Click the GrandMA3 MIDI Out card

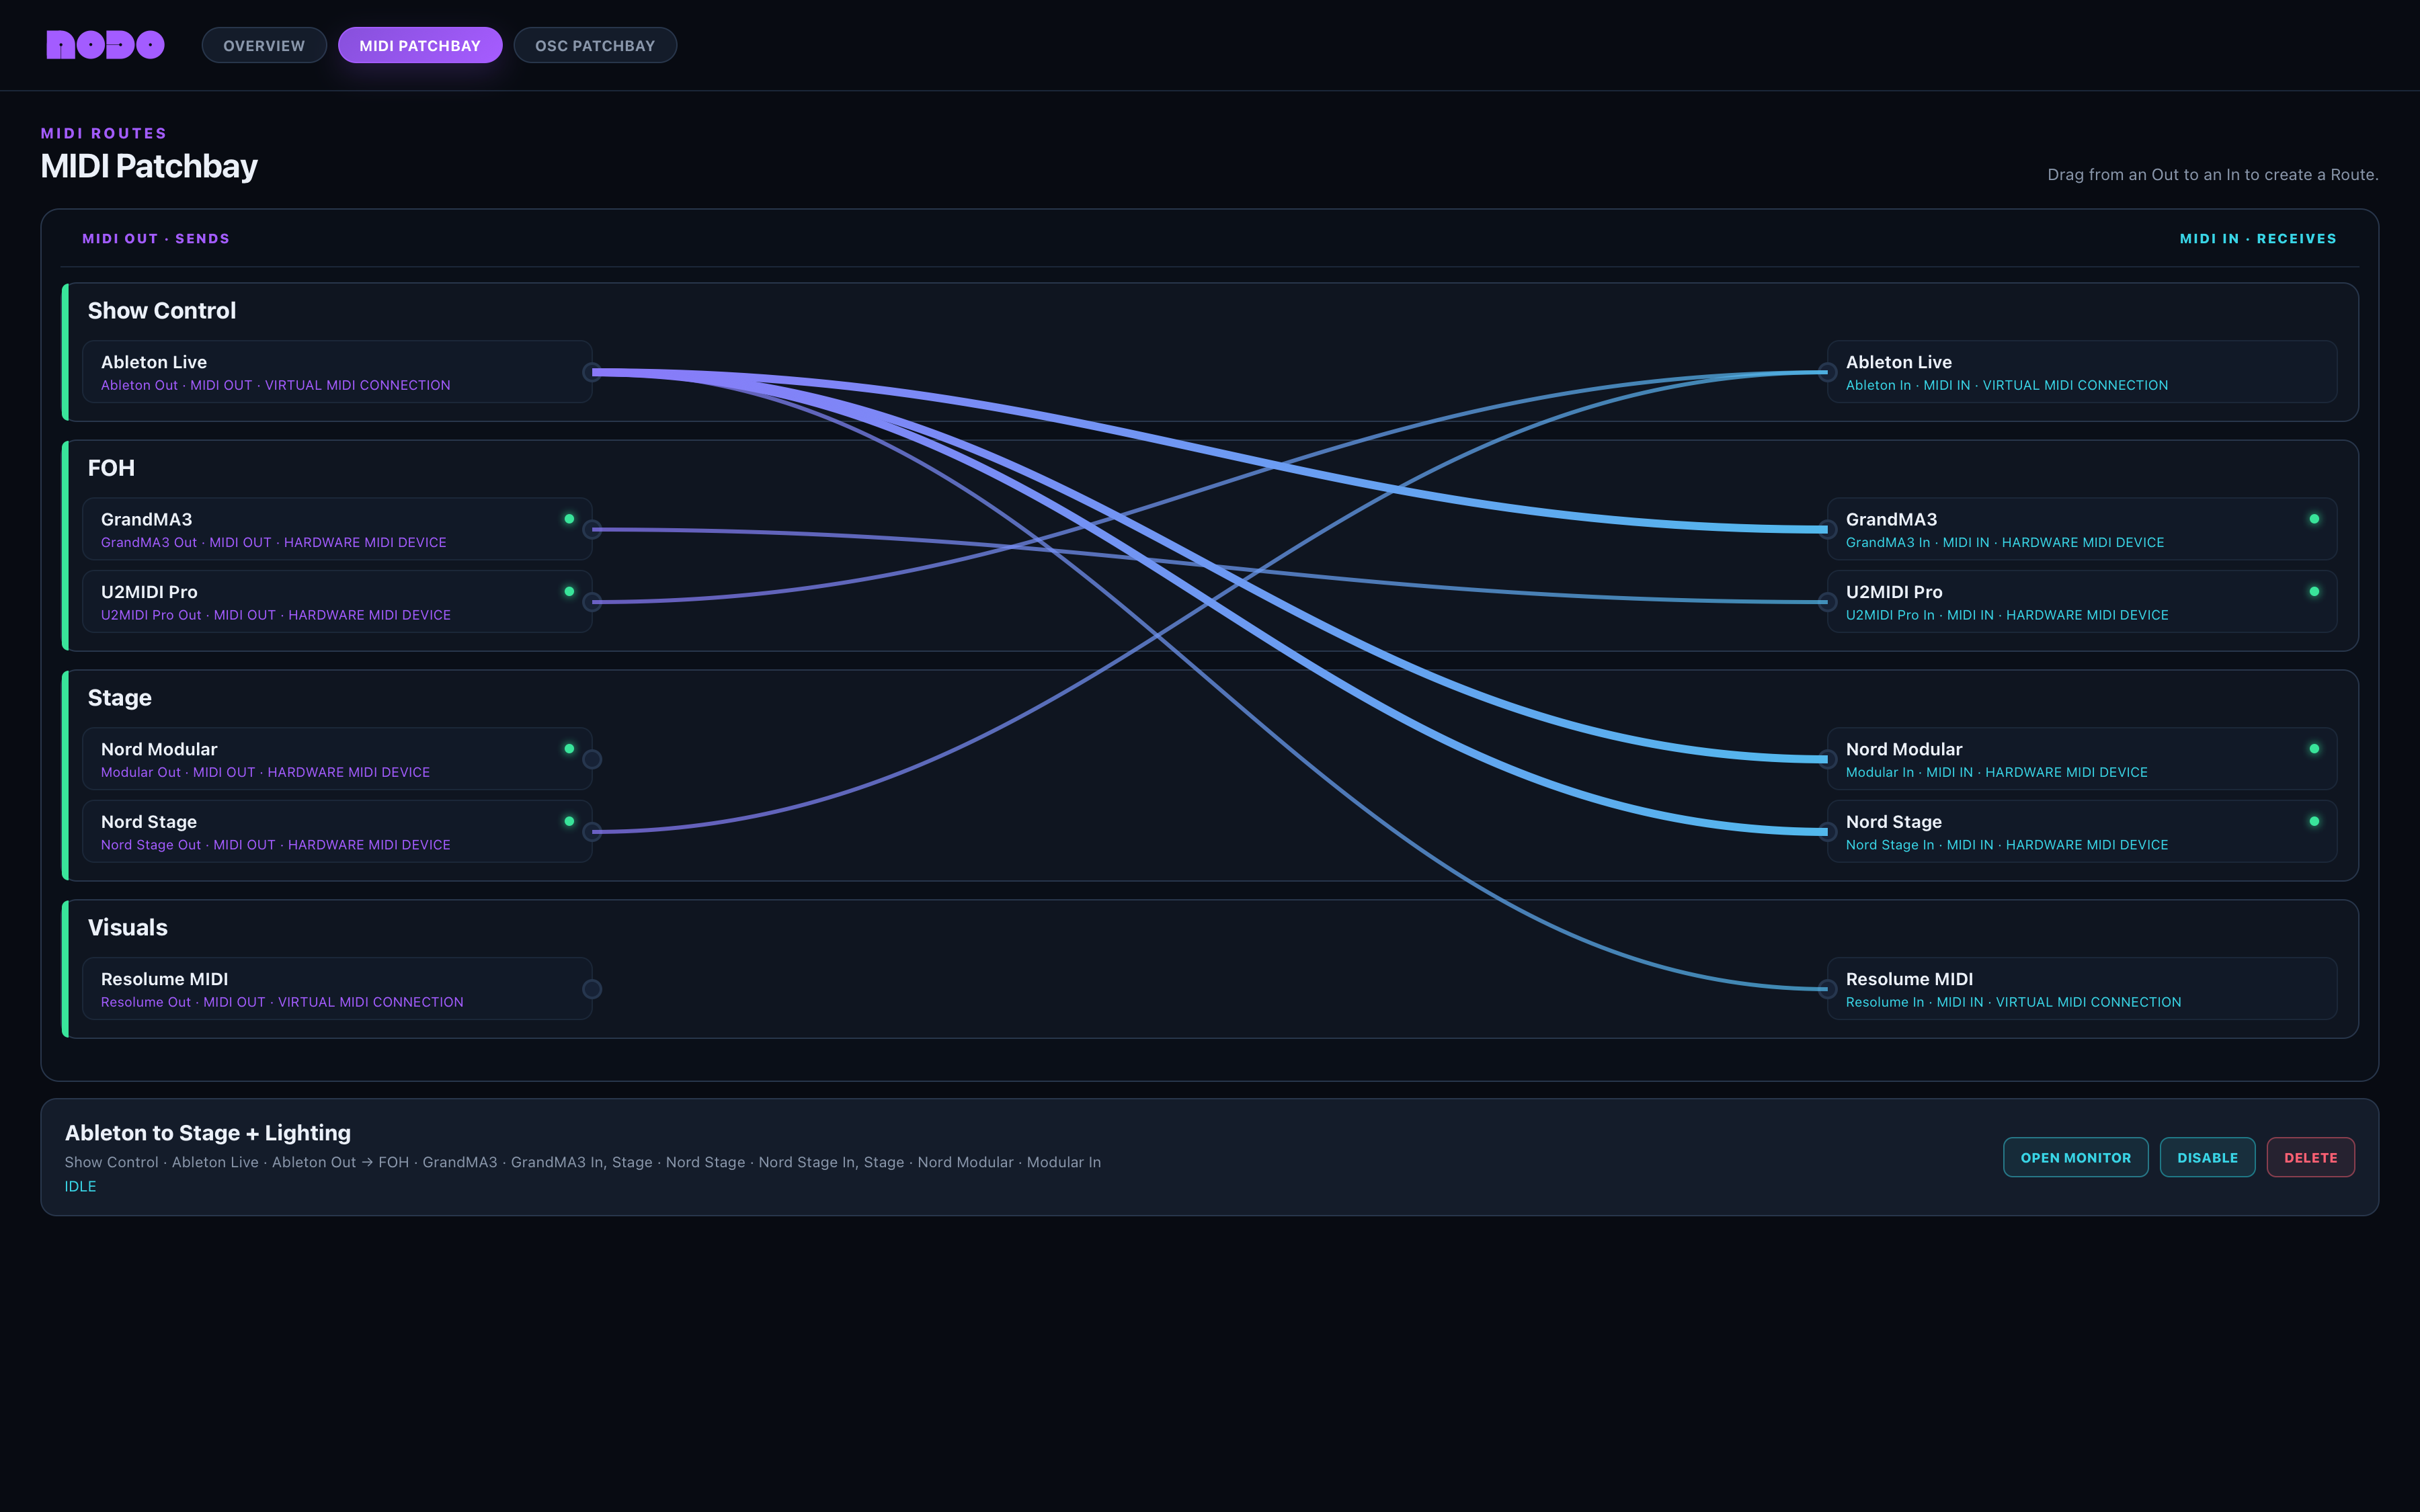tap(337, 529)
